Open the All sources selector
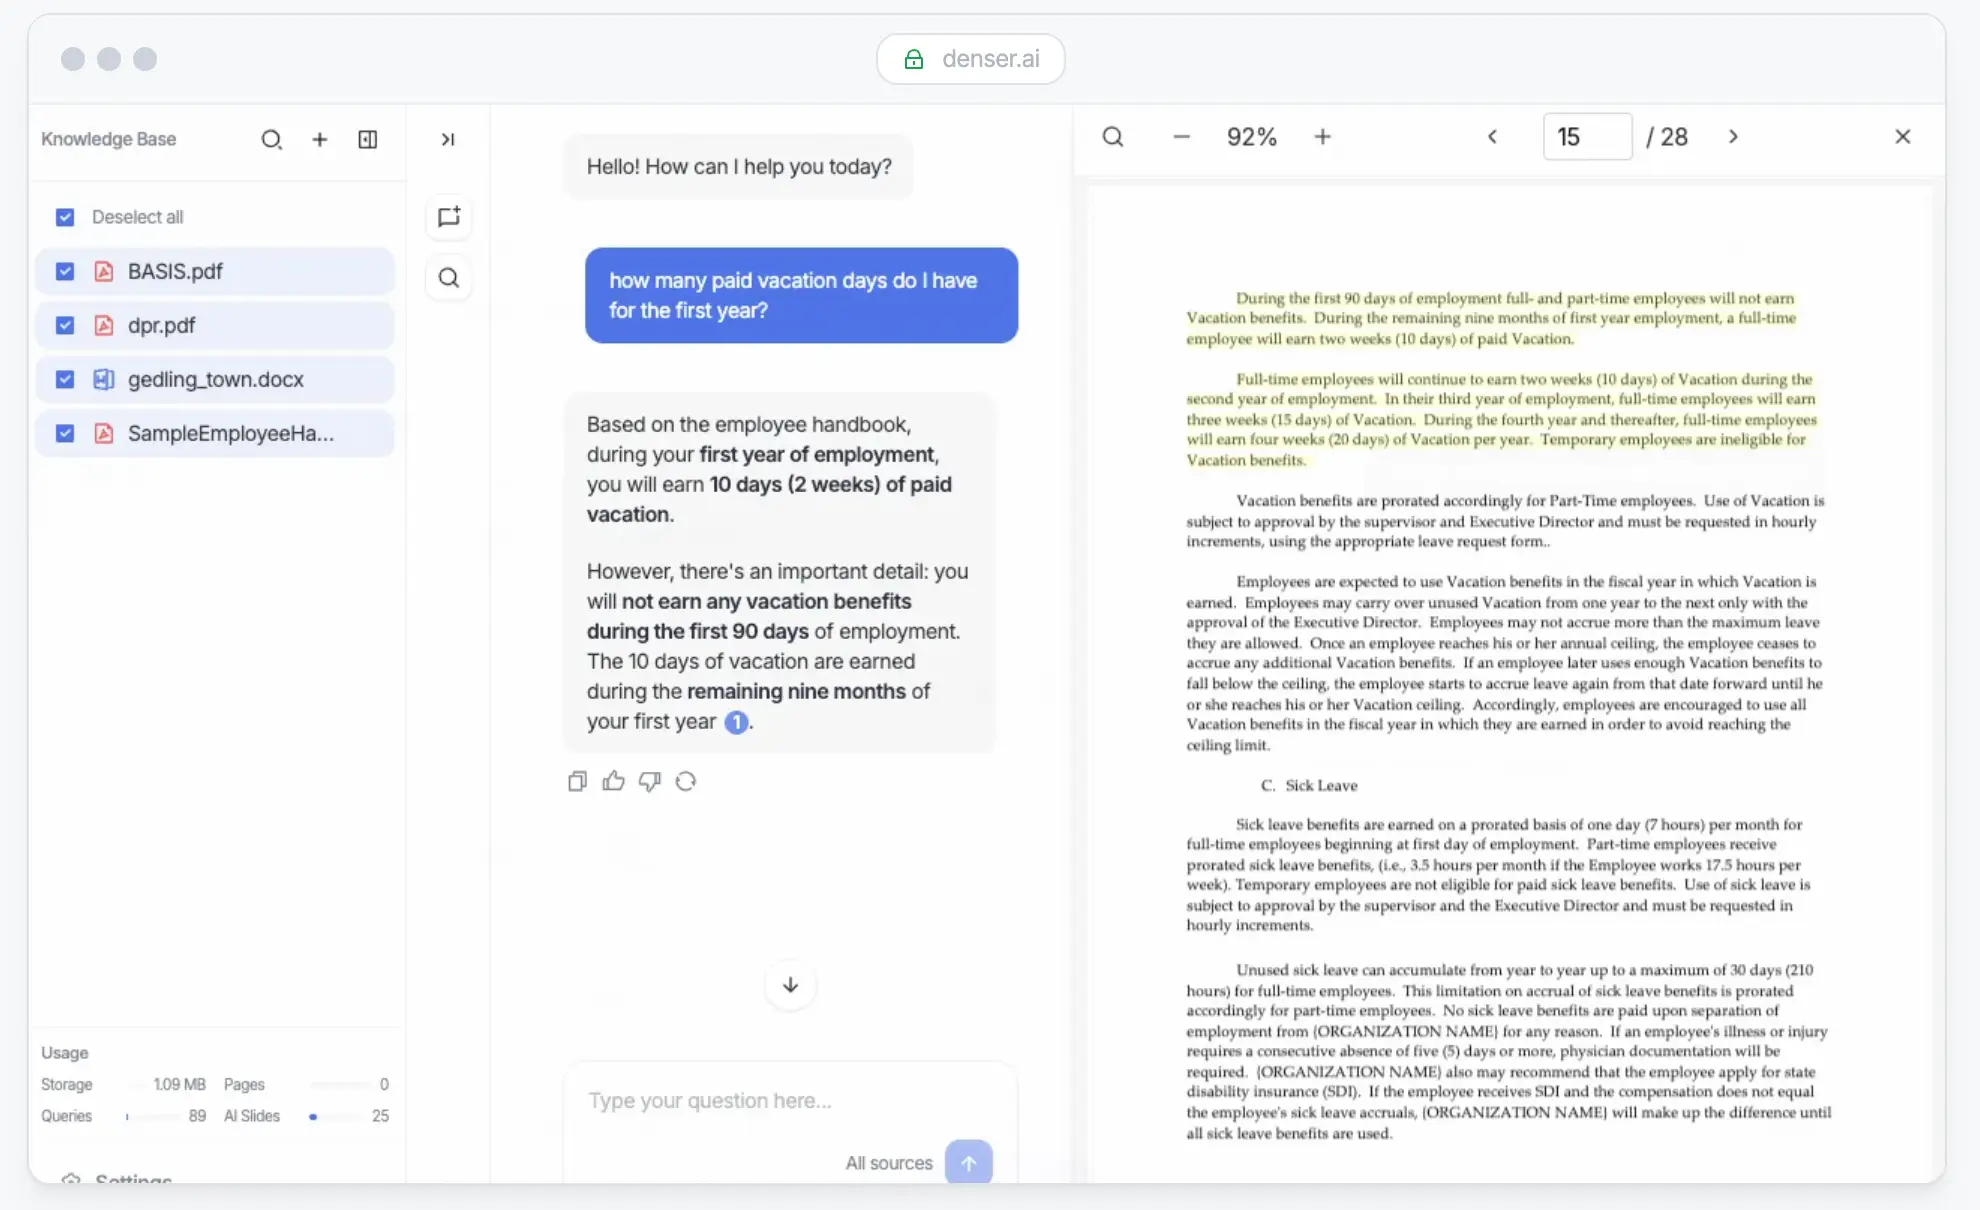 887,1162
